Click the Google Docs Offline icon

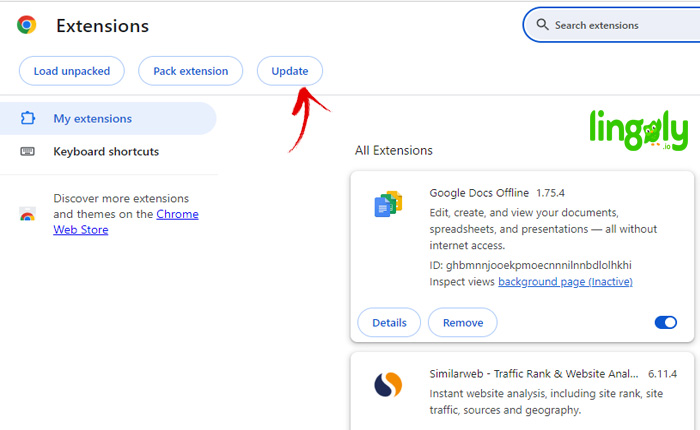[388, 204]
